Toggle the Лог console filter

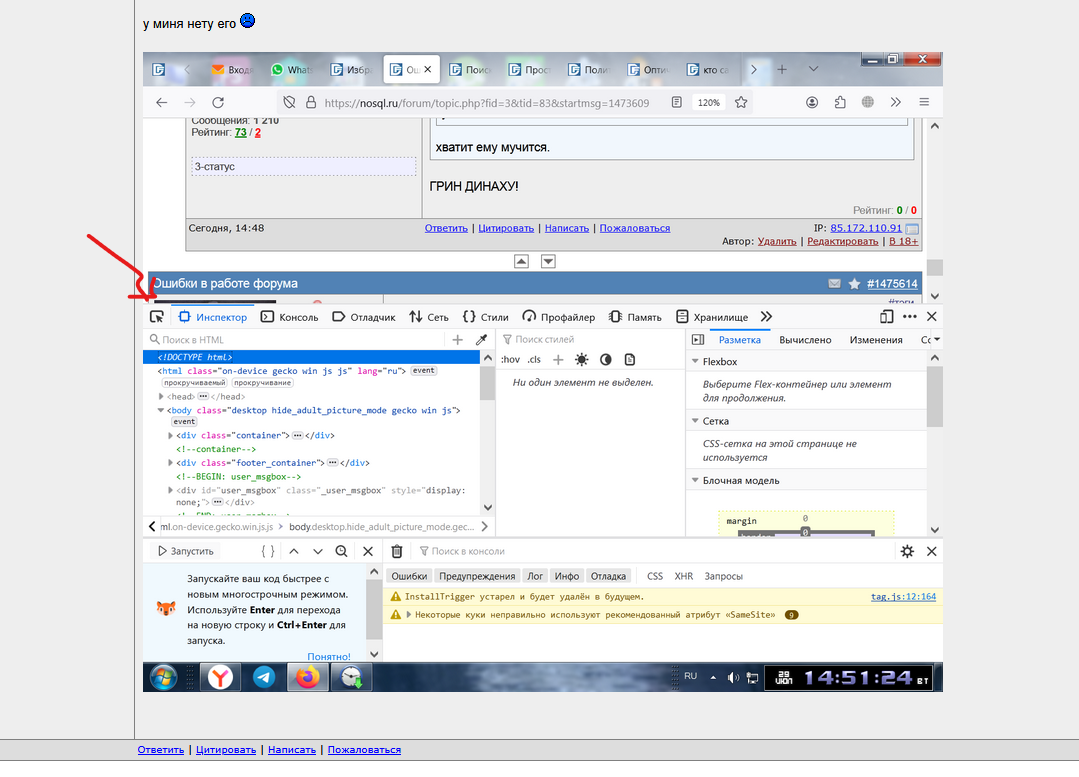click(x=535, y=576)
